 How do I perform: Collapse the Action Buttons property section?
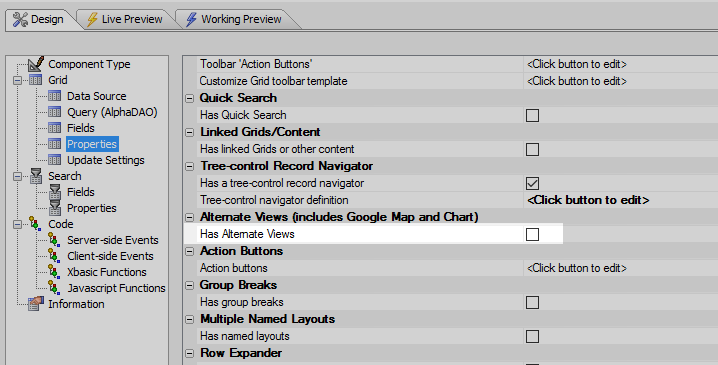tap(189, 251)
